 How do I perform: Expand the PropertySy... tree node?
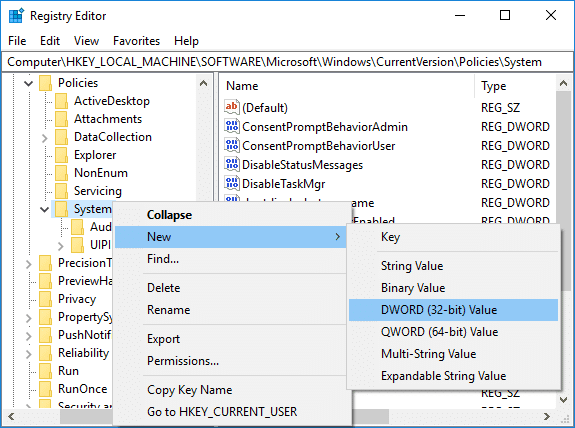coord(29,318)
